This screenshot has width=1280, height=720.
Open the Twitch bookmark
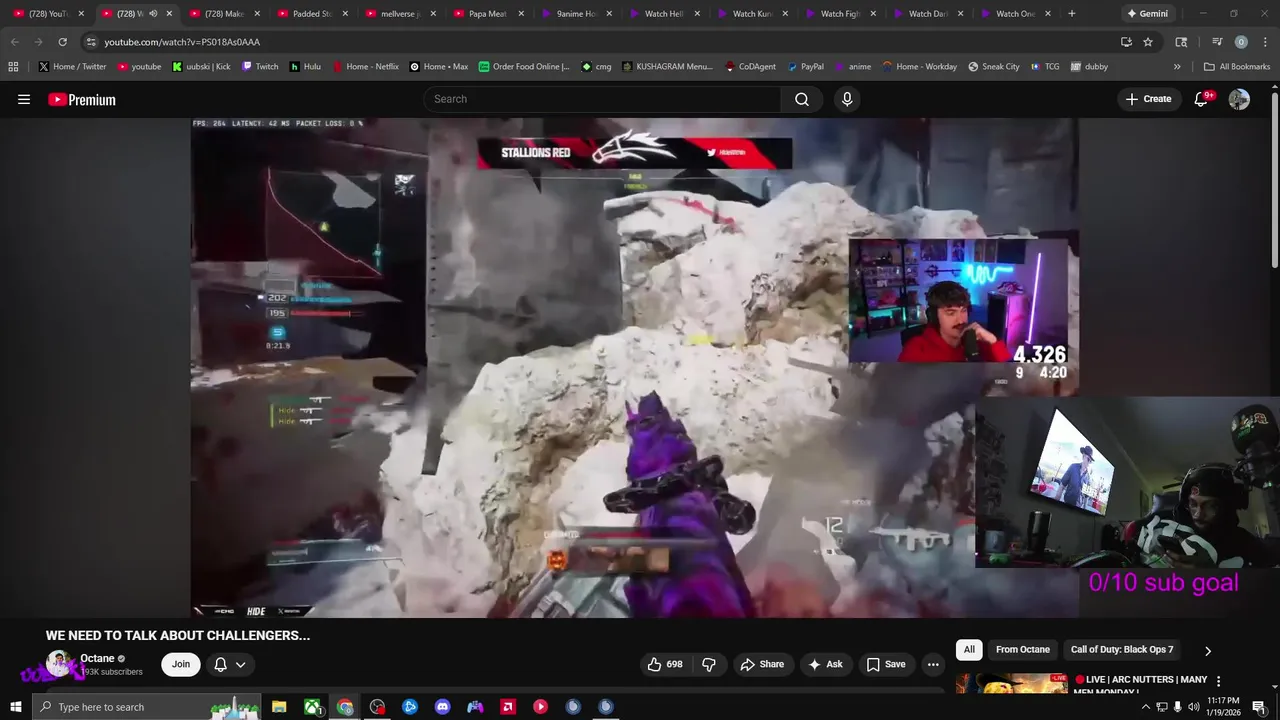pos(259,67)
